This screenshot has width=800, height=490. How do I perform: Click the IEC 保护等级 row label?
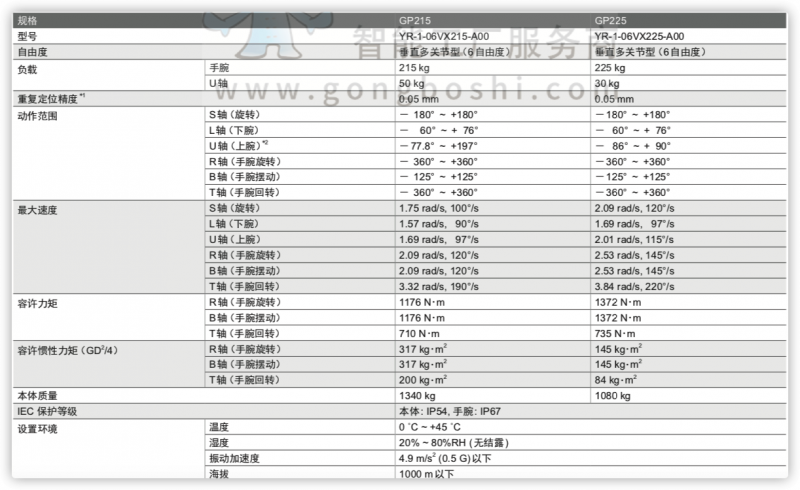(47, 411)
